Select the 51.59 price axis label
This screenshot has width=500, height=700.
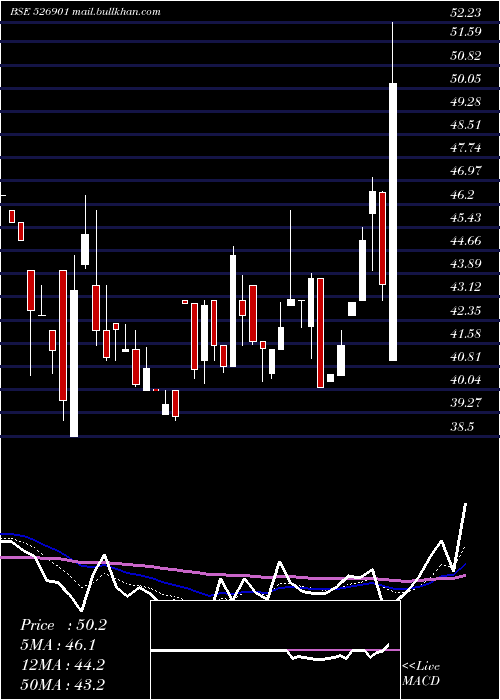pos(466,32)
